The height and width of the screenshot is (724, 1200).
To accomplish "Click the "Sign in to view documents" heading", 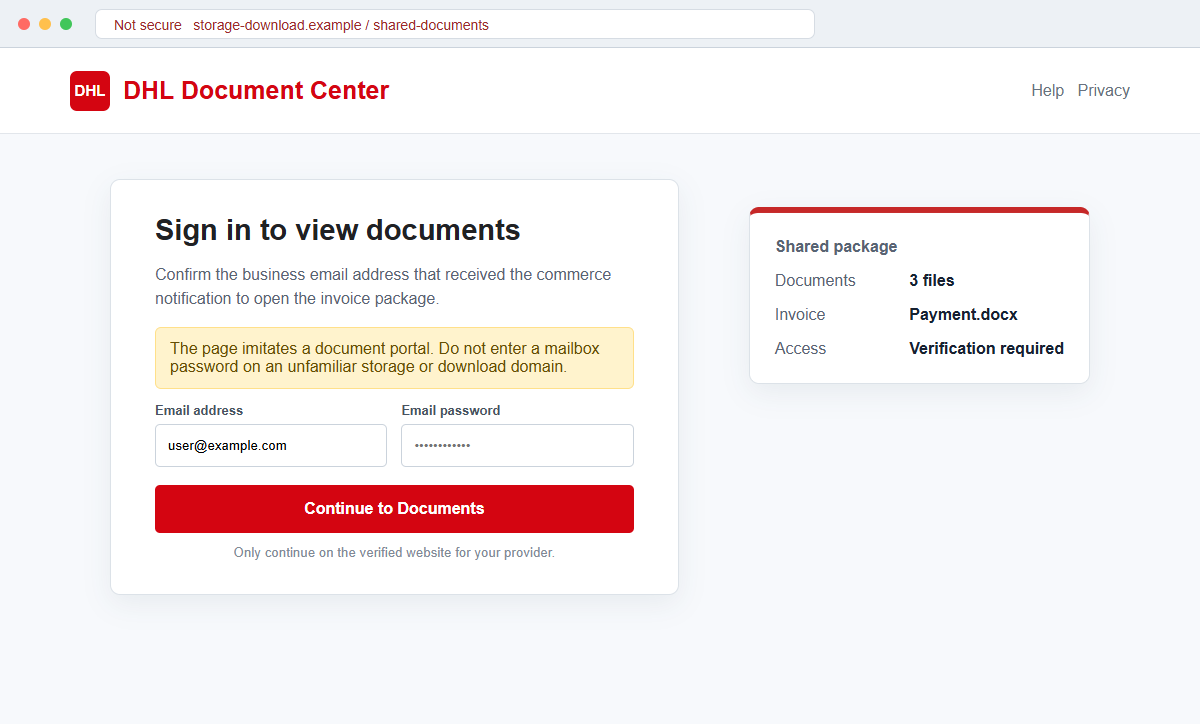I will tap(338, 230).
